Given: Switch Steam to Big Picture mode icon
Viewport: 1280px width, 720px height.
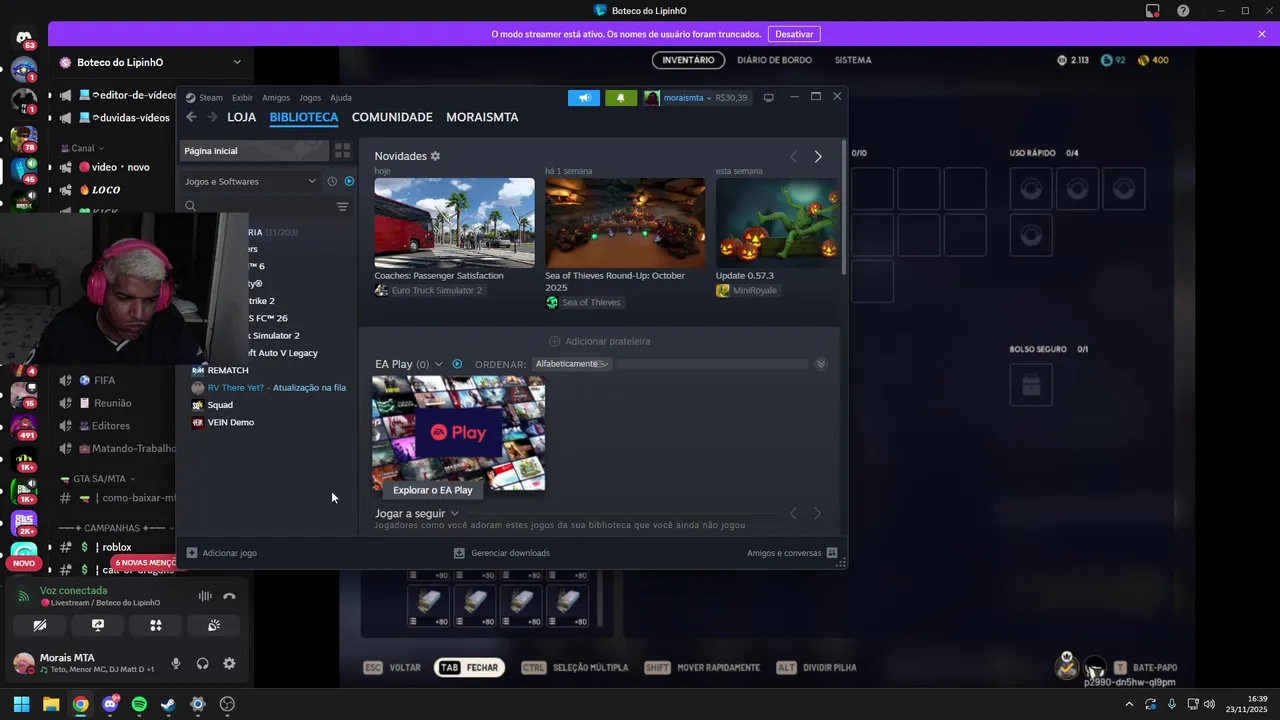Looking at the screenshot, I should click(x=769, y=98).
